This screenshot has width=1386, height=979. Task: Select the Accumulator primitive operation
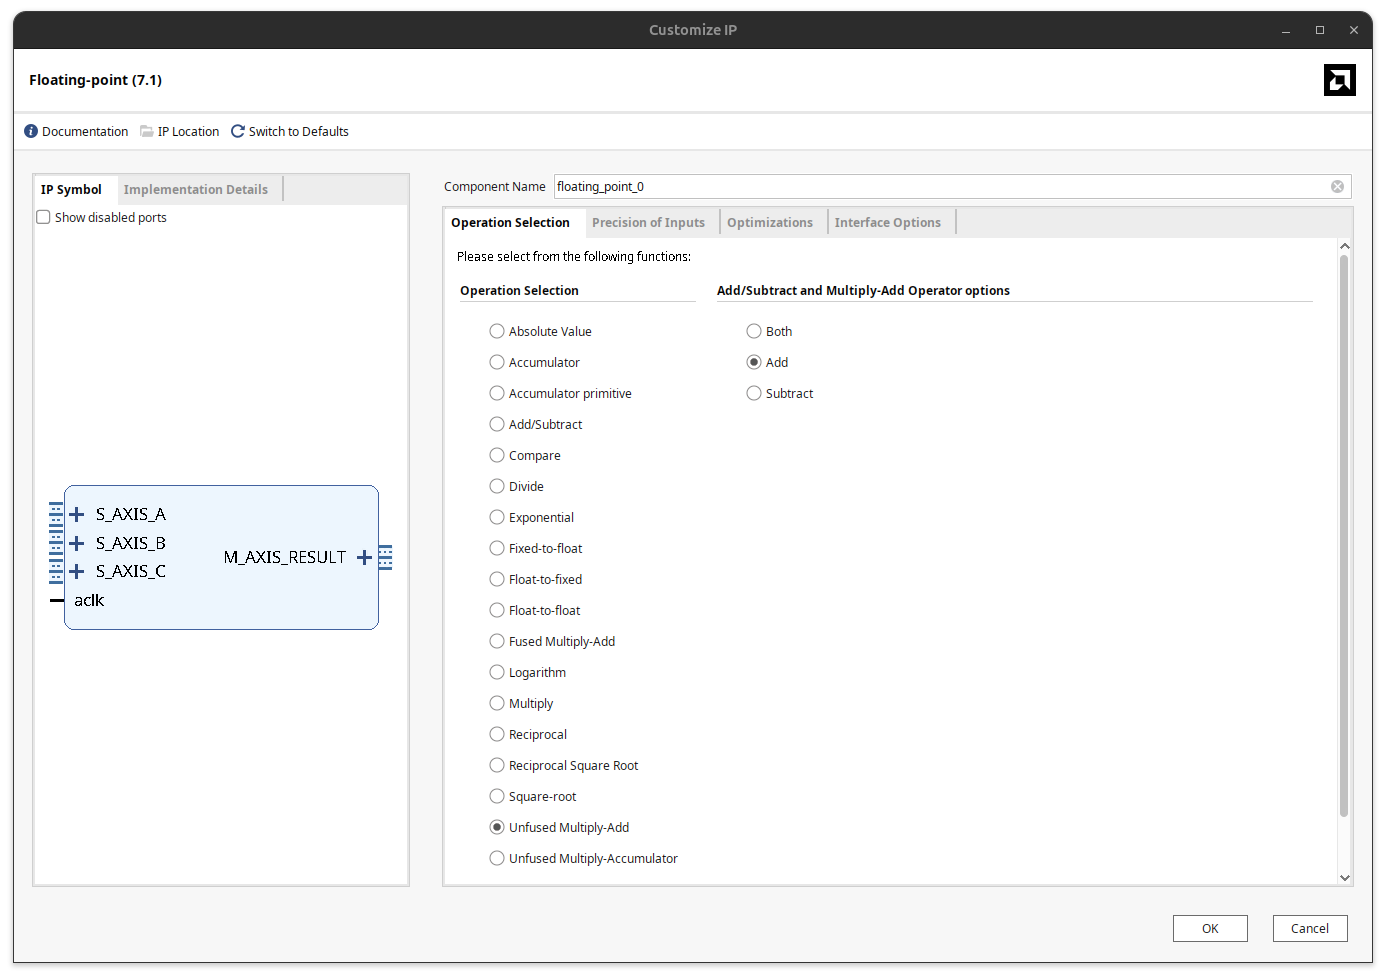pos(497,393)
